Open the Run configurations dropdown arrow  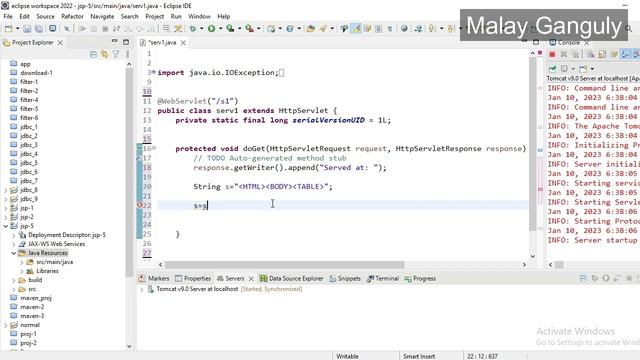coord(220,28)
